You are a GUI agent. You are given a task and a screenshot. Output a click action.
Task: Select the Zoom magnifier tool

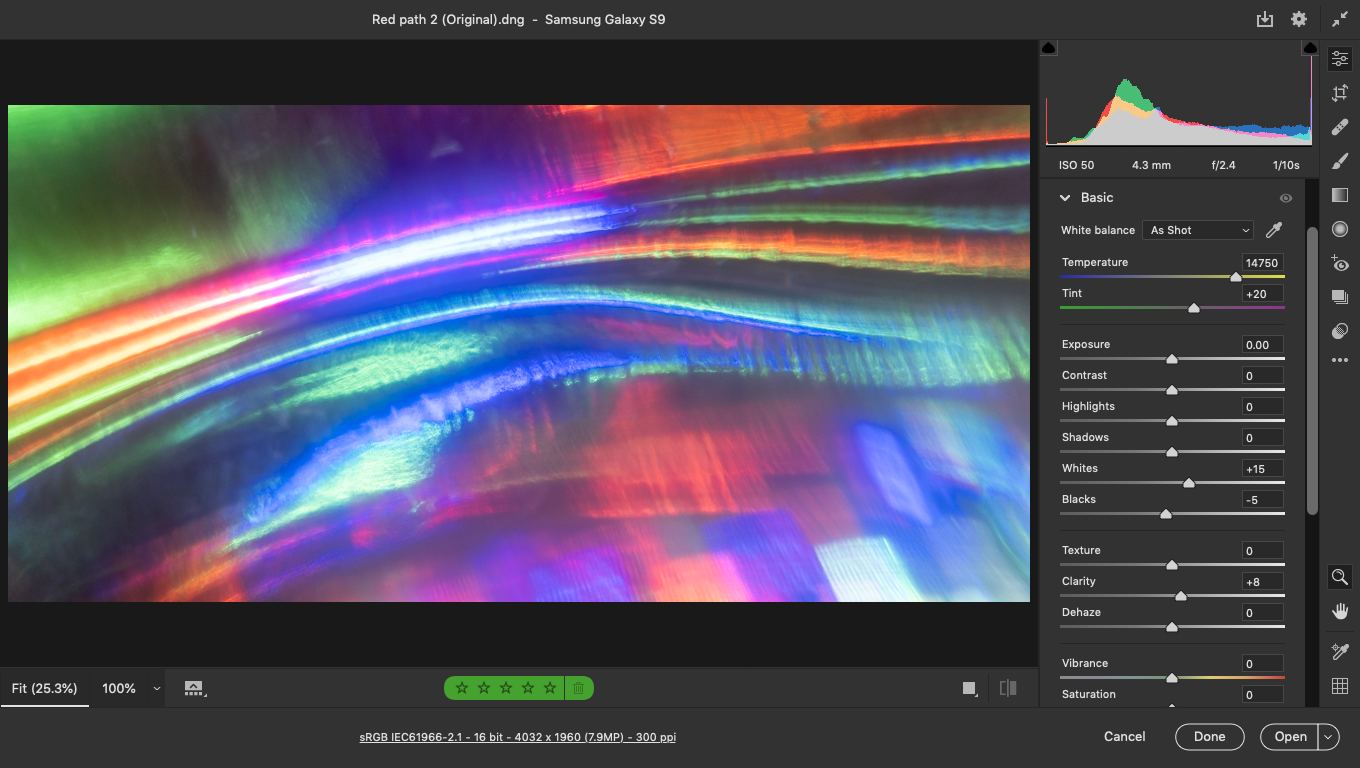point(1340,577)
